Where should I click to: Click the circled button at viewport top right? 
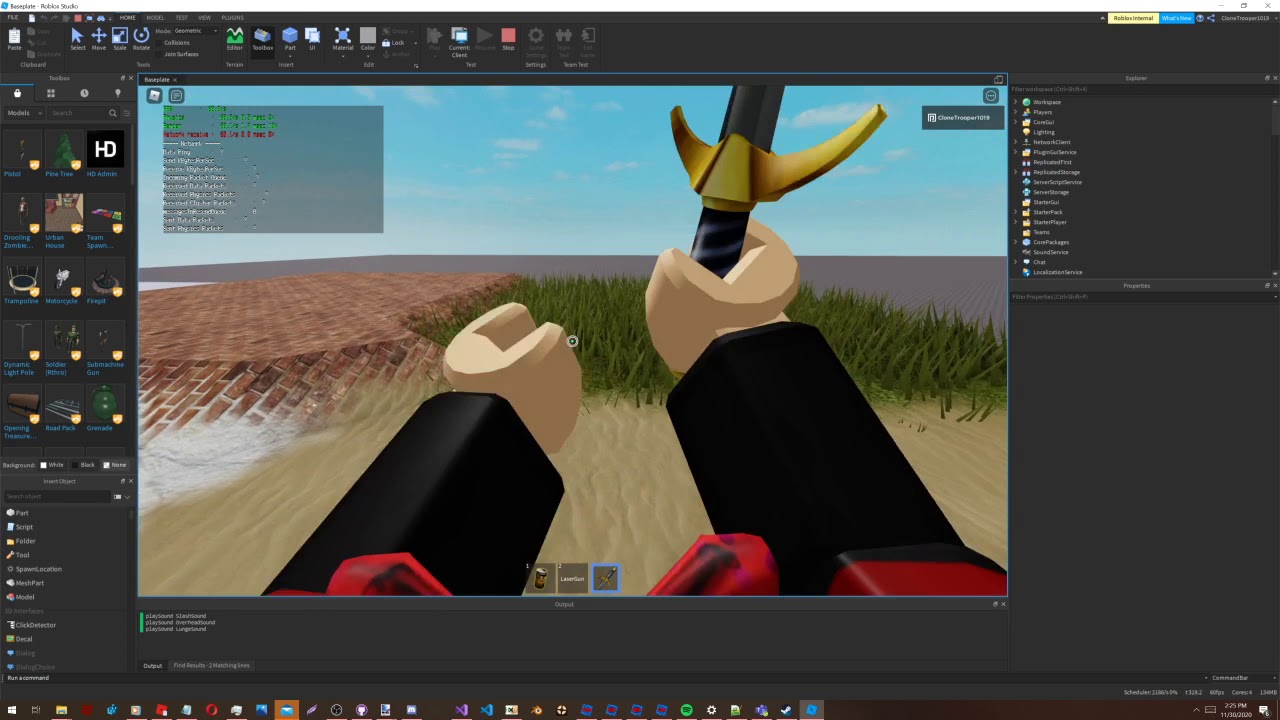(x=990, y=96)
